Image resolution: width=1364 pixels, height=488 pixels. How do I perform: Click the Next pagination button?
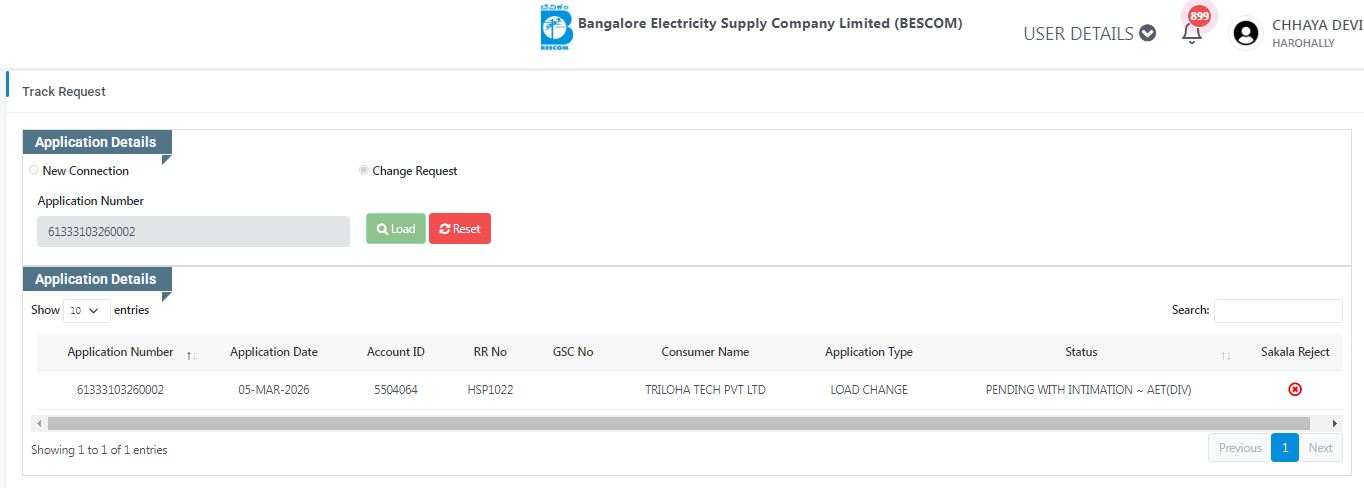click(1320, 448)
